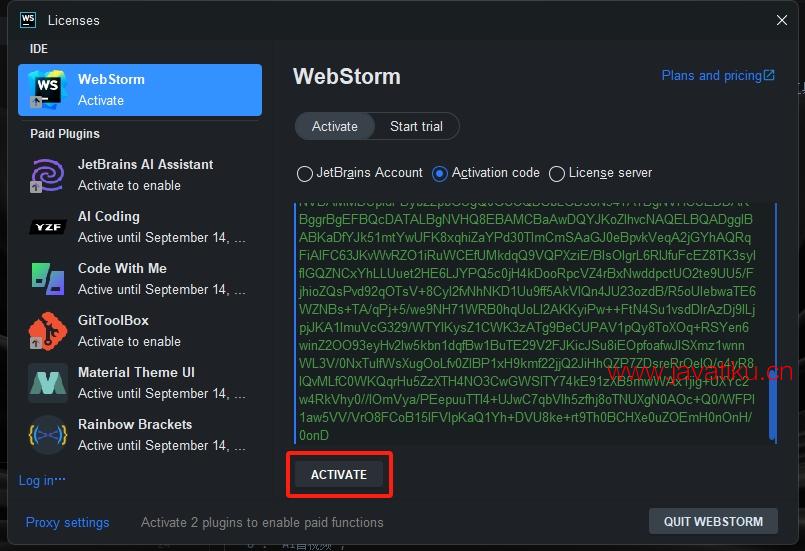
Task: Click the Code With Me plugin icon
Action: 47,278
